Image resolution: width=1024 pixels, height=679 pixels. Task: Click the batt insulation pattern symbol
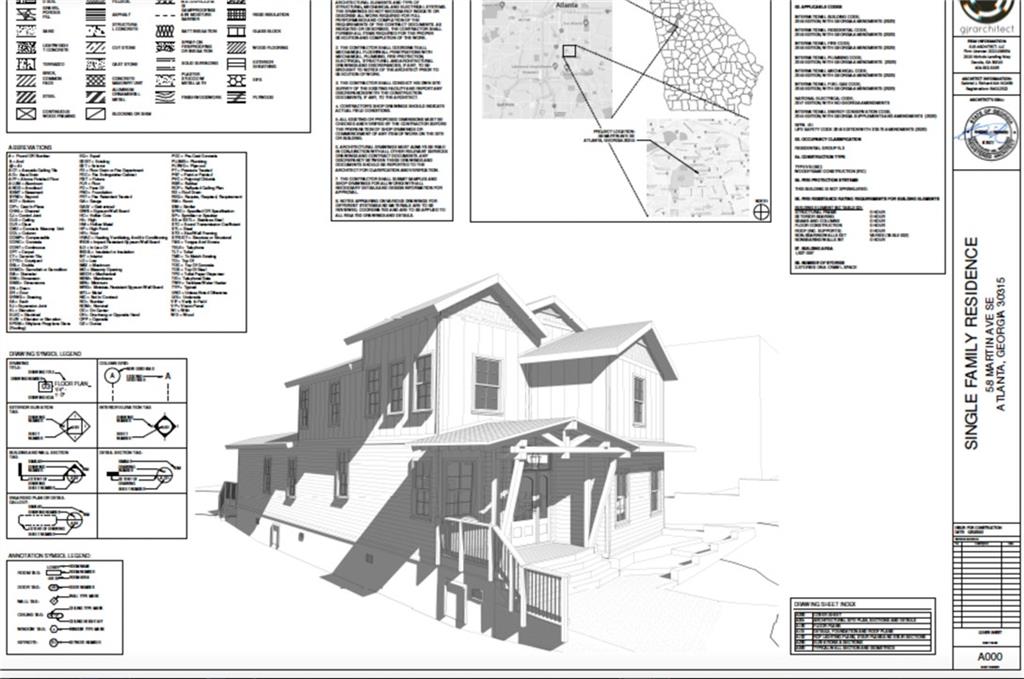click(x=164, y=46)
